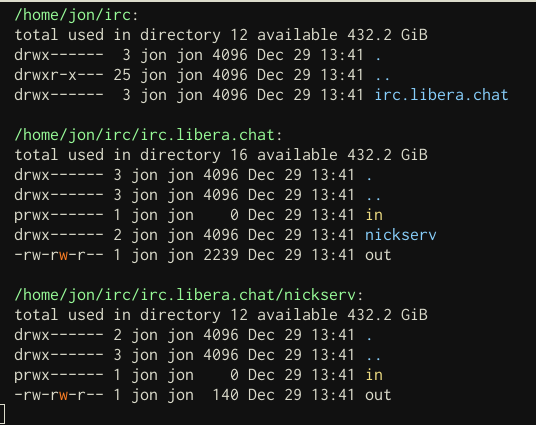This screenshot has width=536, height=425.
Task: Open the 140-byte 'out' file in nickserv
Action: click(x=378, y=395)
